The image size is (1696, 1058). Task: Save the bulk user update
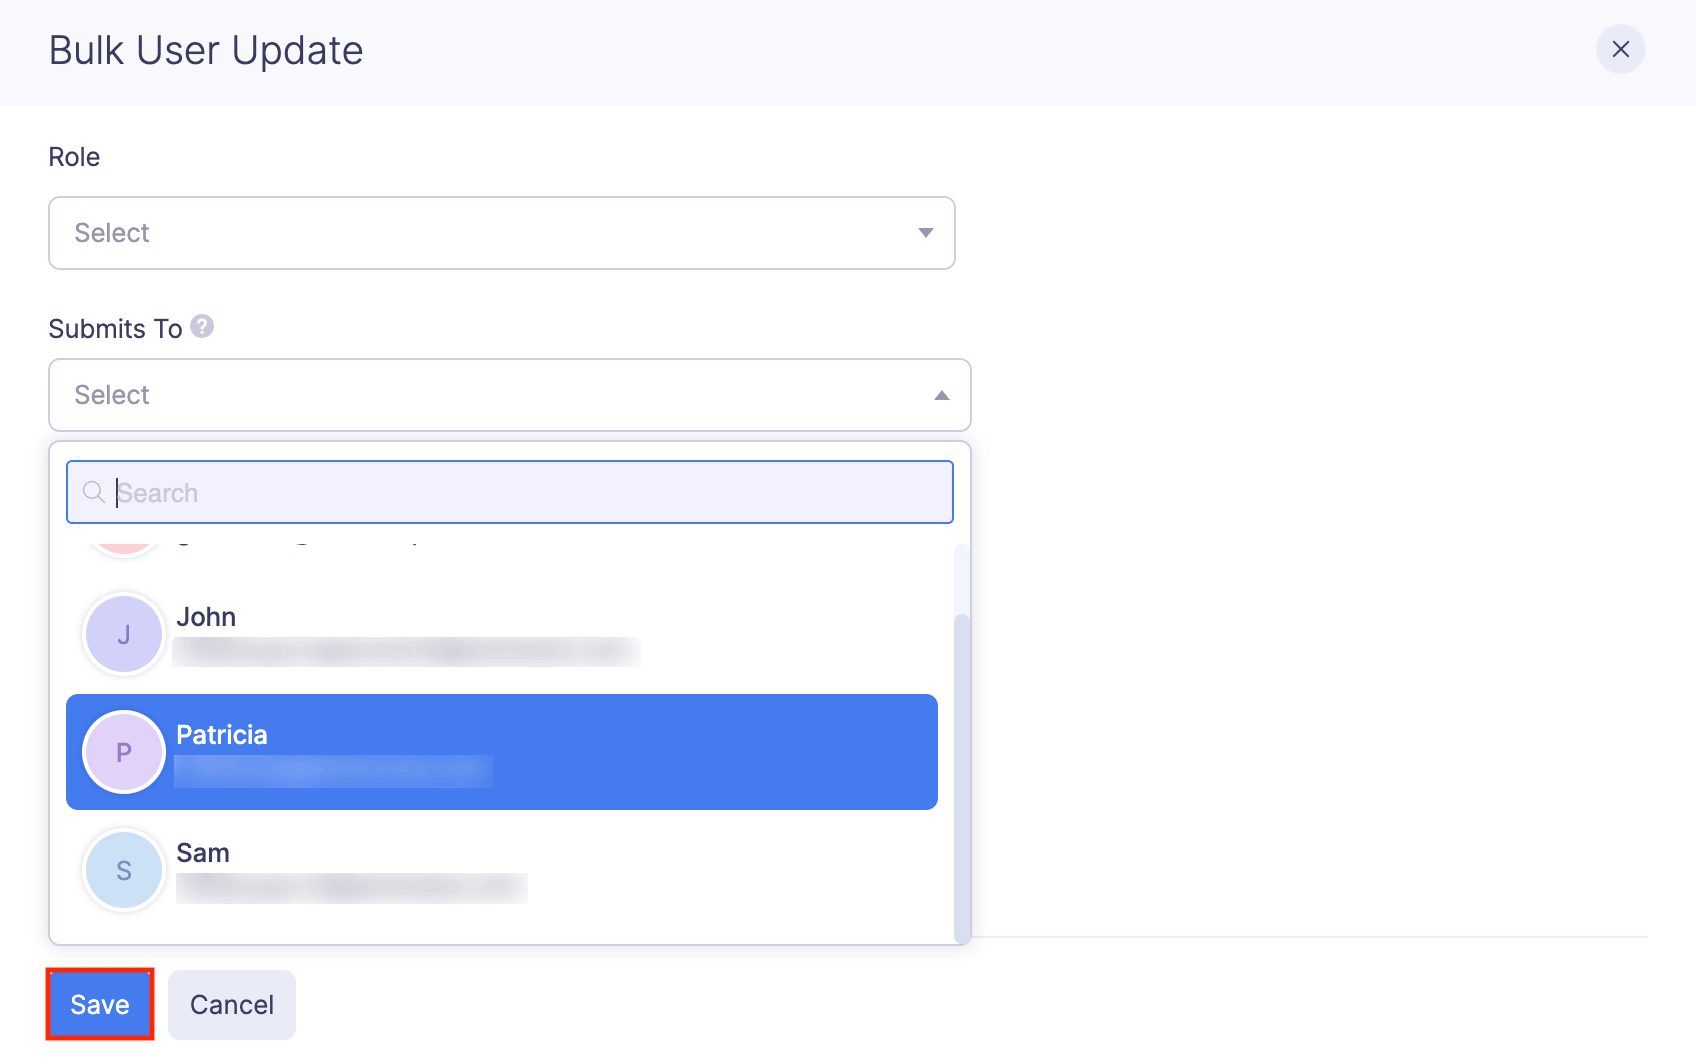tap(99, 1004)
